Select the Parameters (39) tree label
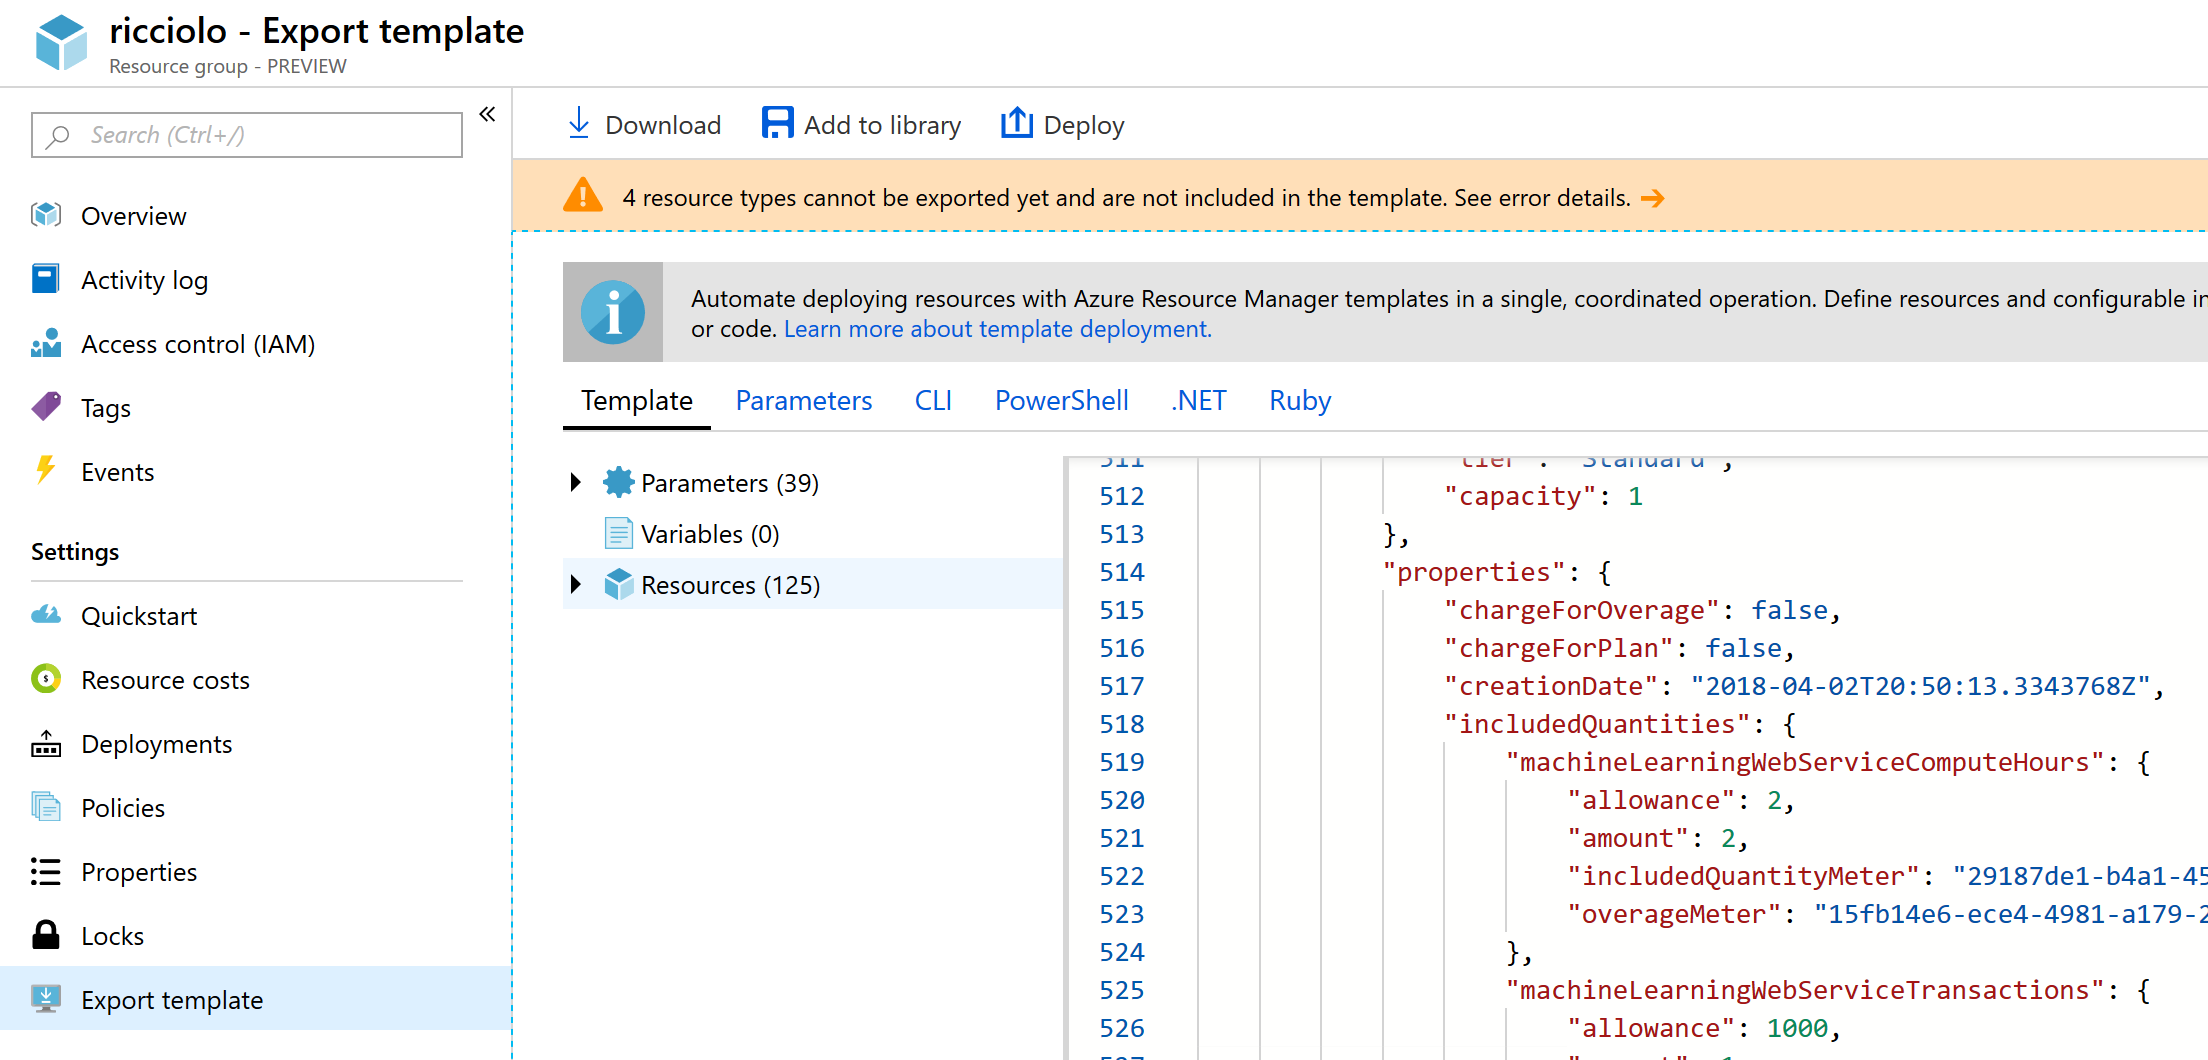The height and width of the screenshot is (1060, 2208). [x=730, y=483]
